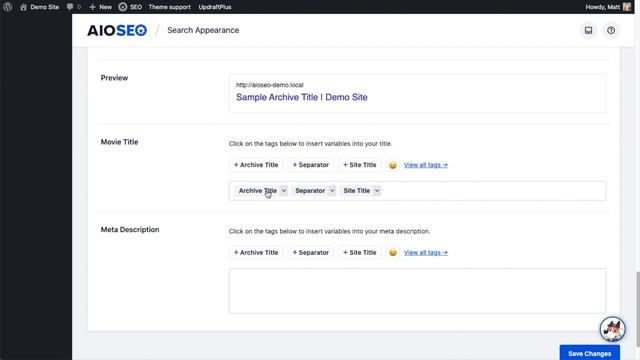
Task: Open emoji picker for Meta Description
Action: click(393, 253)
